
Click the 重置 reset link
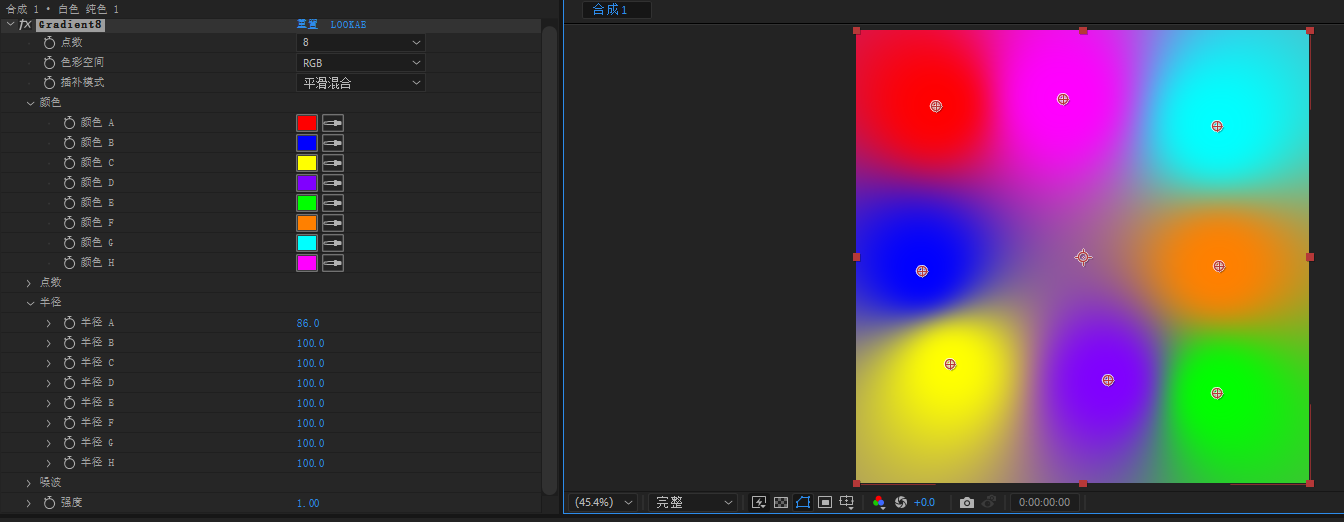[x=307, y=24]
